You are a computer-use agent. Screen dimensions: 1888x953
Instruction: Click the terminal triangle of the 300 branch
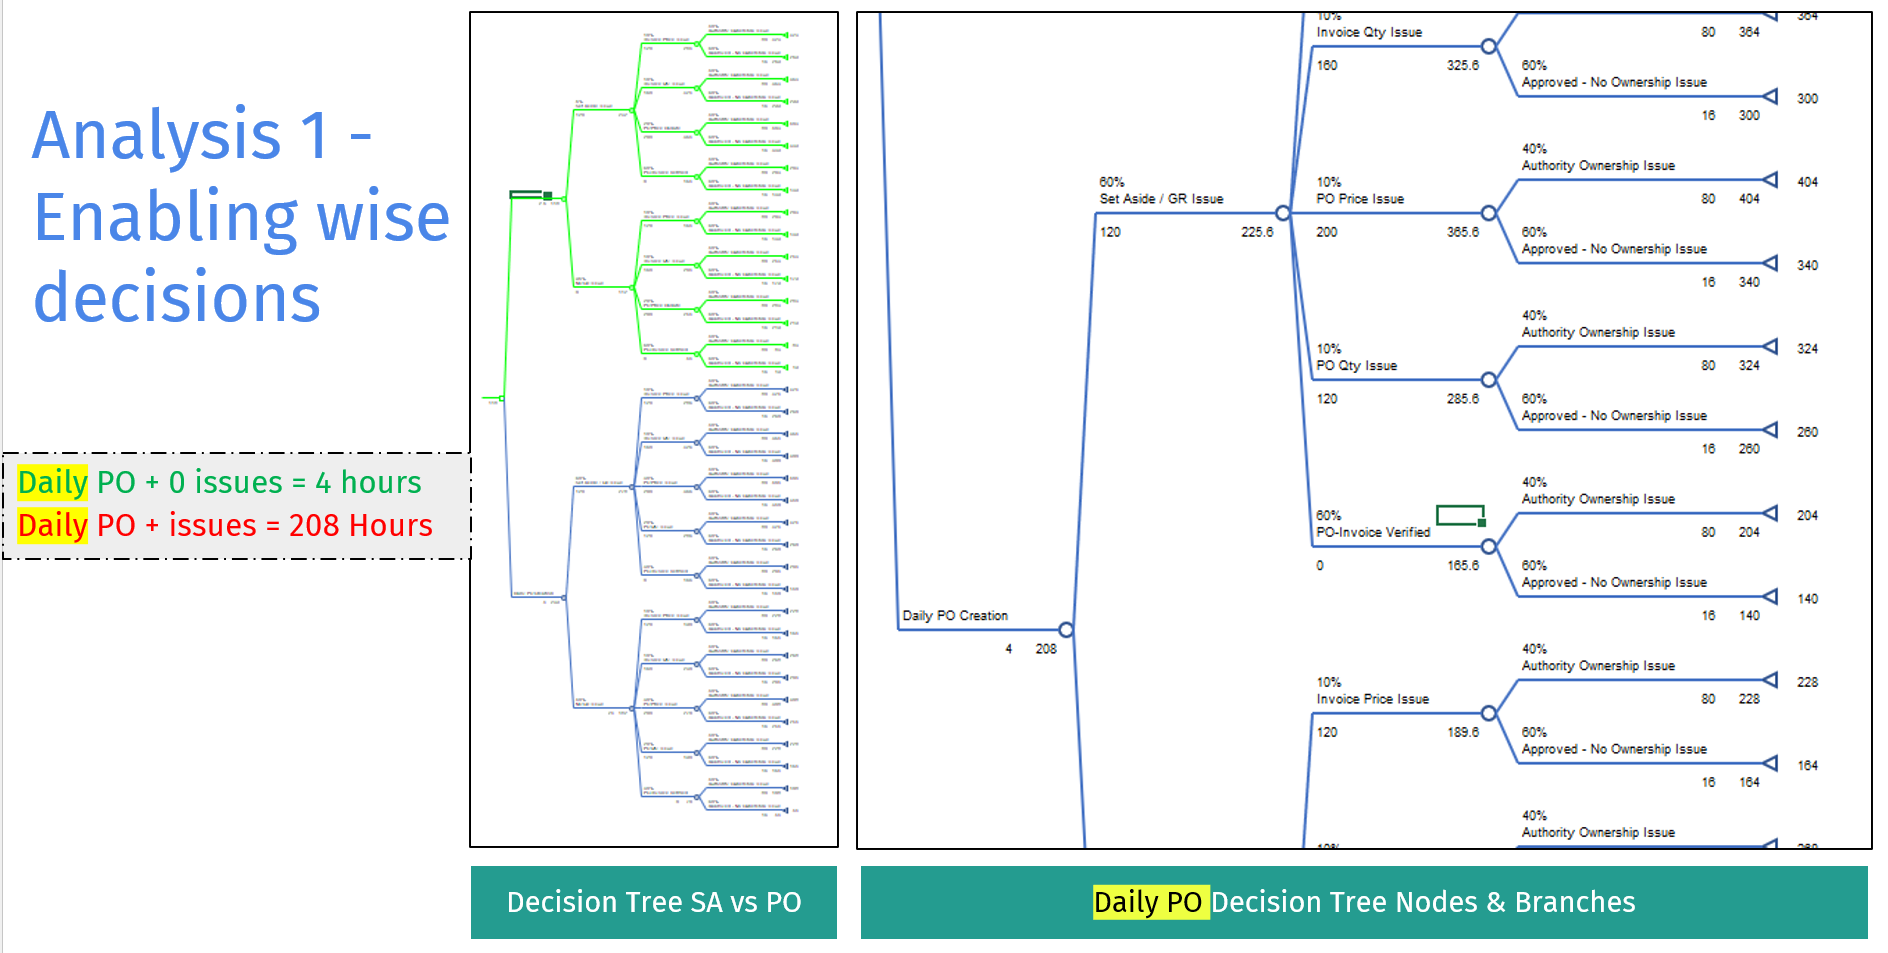[x=1770, y=96]
